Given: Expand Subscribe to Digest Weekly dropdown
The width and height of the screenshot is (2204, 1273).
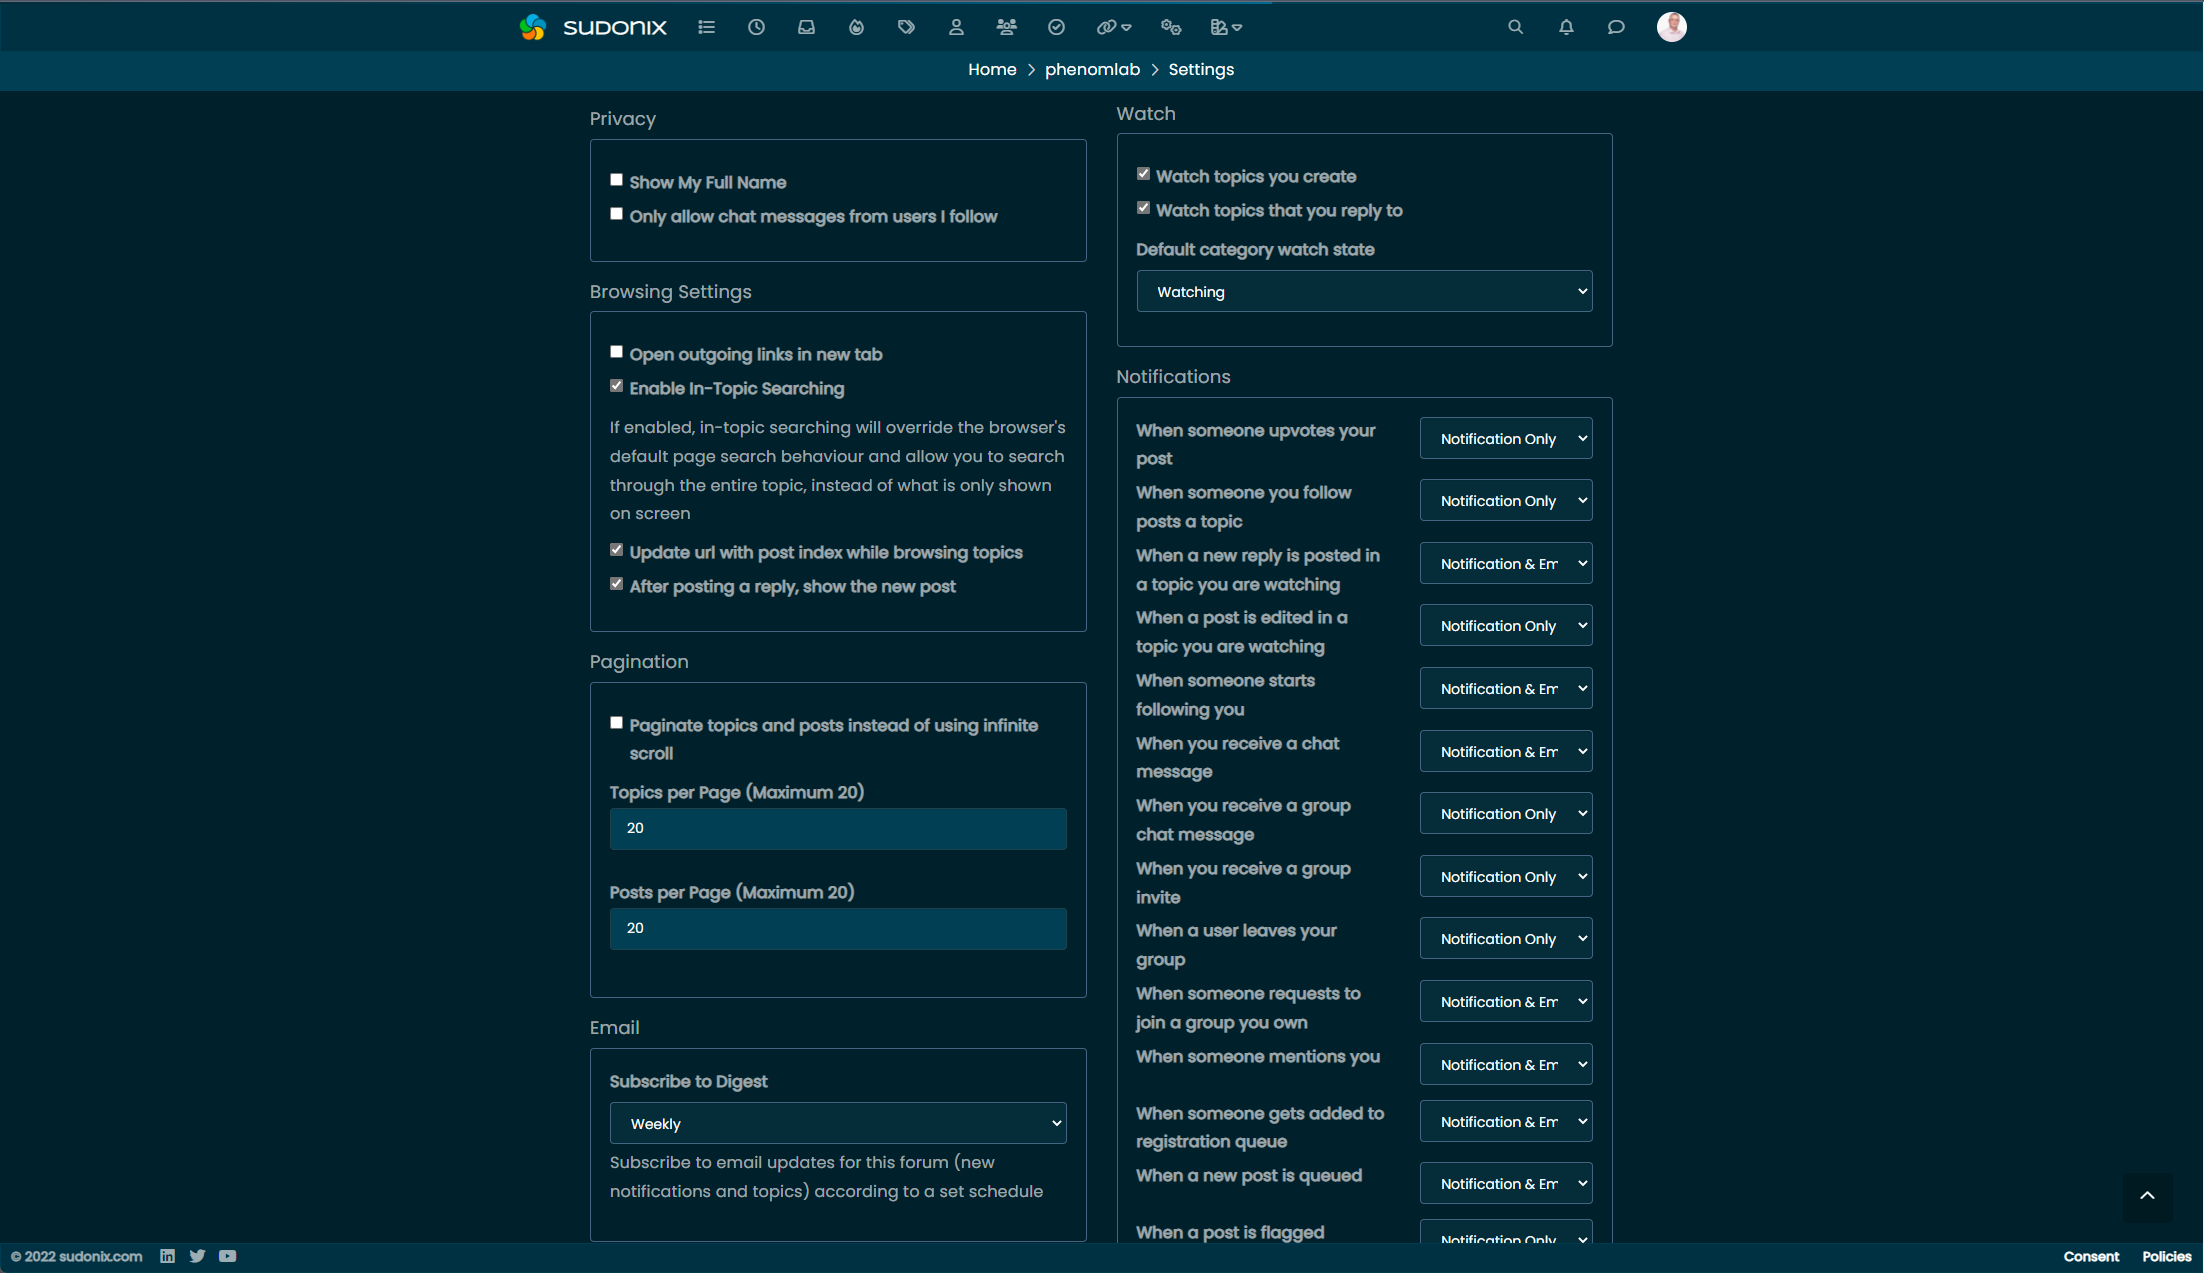Looking at the screenshot, I should [x=838, y=1123].
